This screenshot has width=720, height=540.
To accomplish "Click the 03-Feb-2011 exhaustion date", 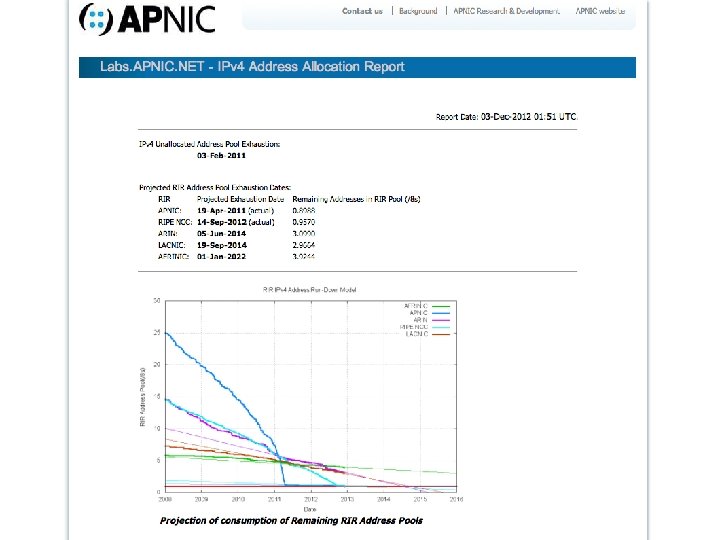I will click(x=221, y=156).
